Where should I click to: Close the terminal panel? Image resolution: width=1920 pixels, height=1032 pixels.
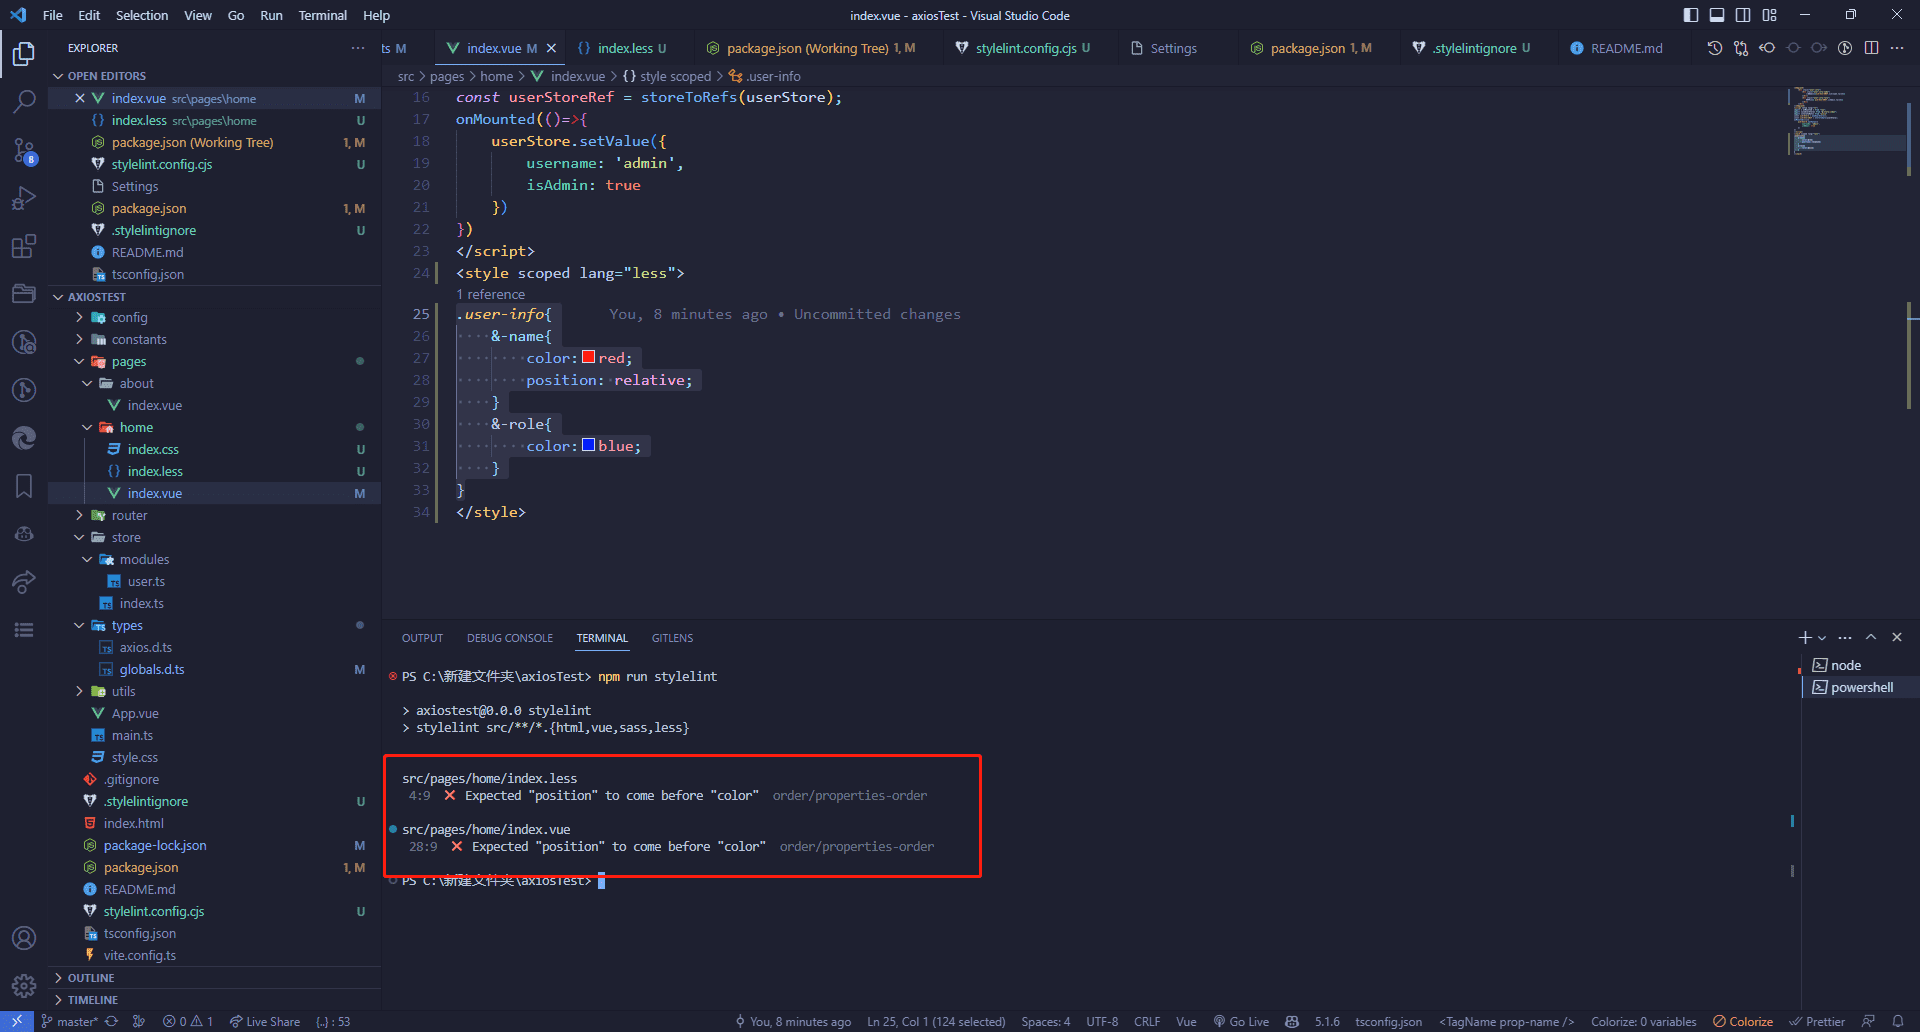coord(1897,637)
